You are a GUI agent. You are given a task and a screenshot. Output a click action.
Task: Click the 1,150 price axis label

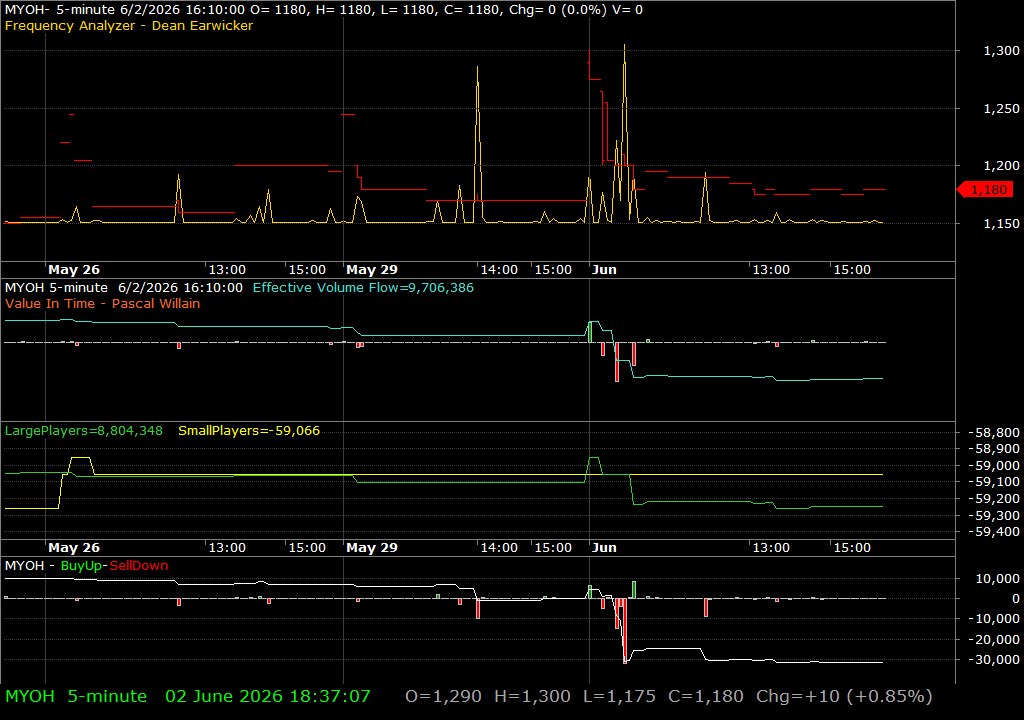[x=1001, y=223]
